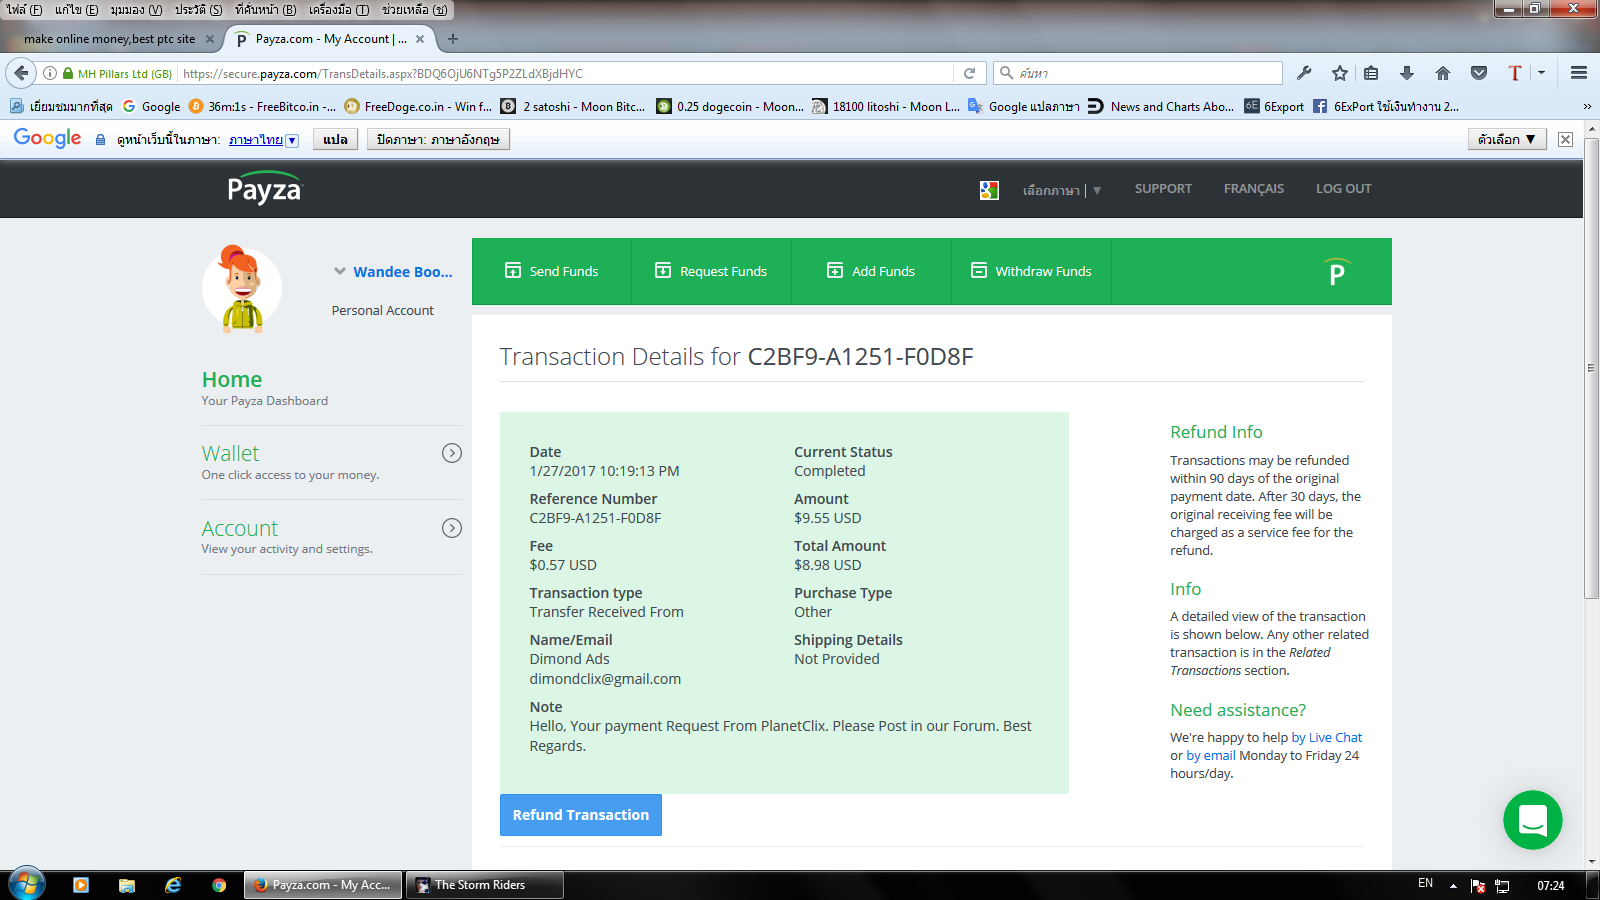Close the Google translate bar
1600x900 pixels.
1566,139
